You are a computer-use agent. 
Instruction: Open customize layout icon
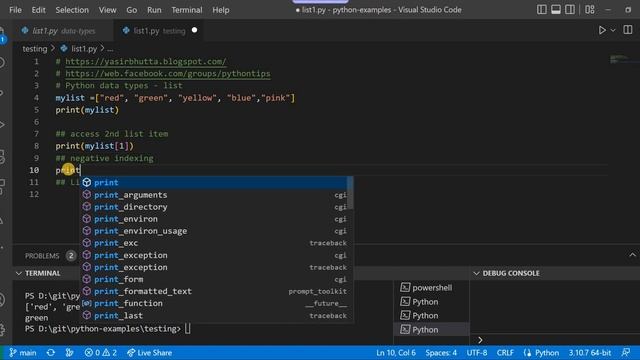589,9
